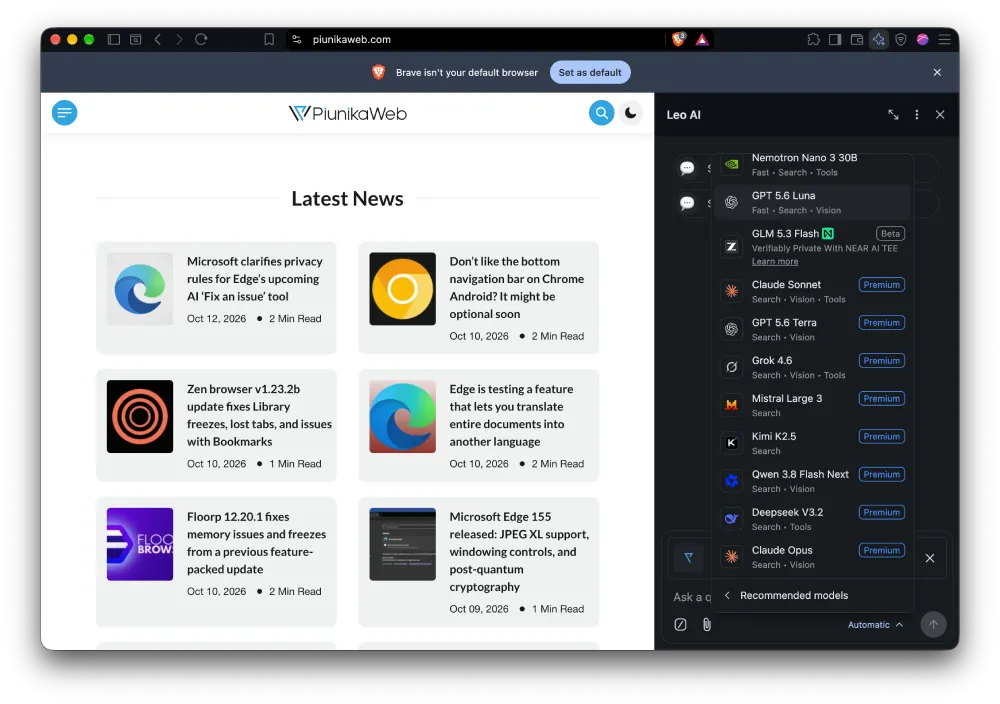The height and width of the screenshot is (704, 1000).
Task: Click Beta badge on GLM 5.3 Flash
Action: tap(890, 234)
